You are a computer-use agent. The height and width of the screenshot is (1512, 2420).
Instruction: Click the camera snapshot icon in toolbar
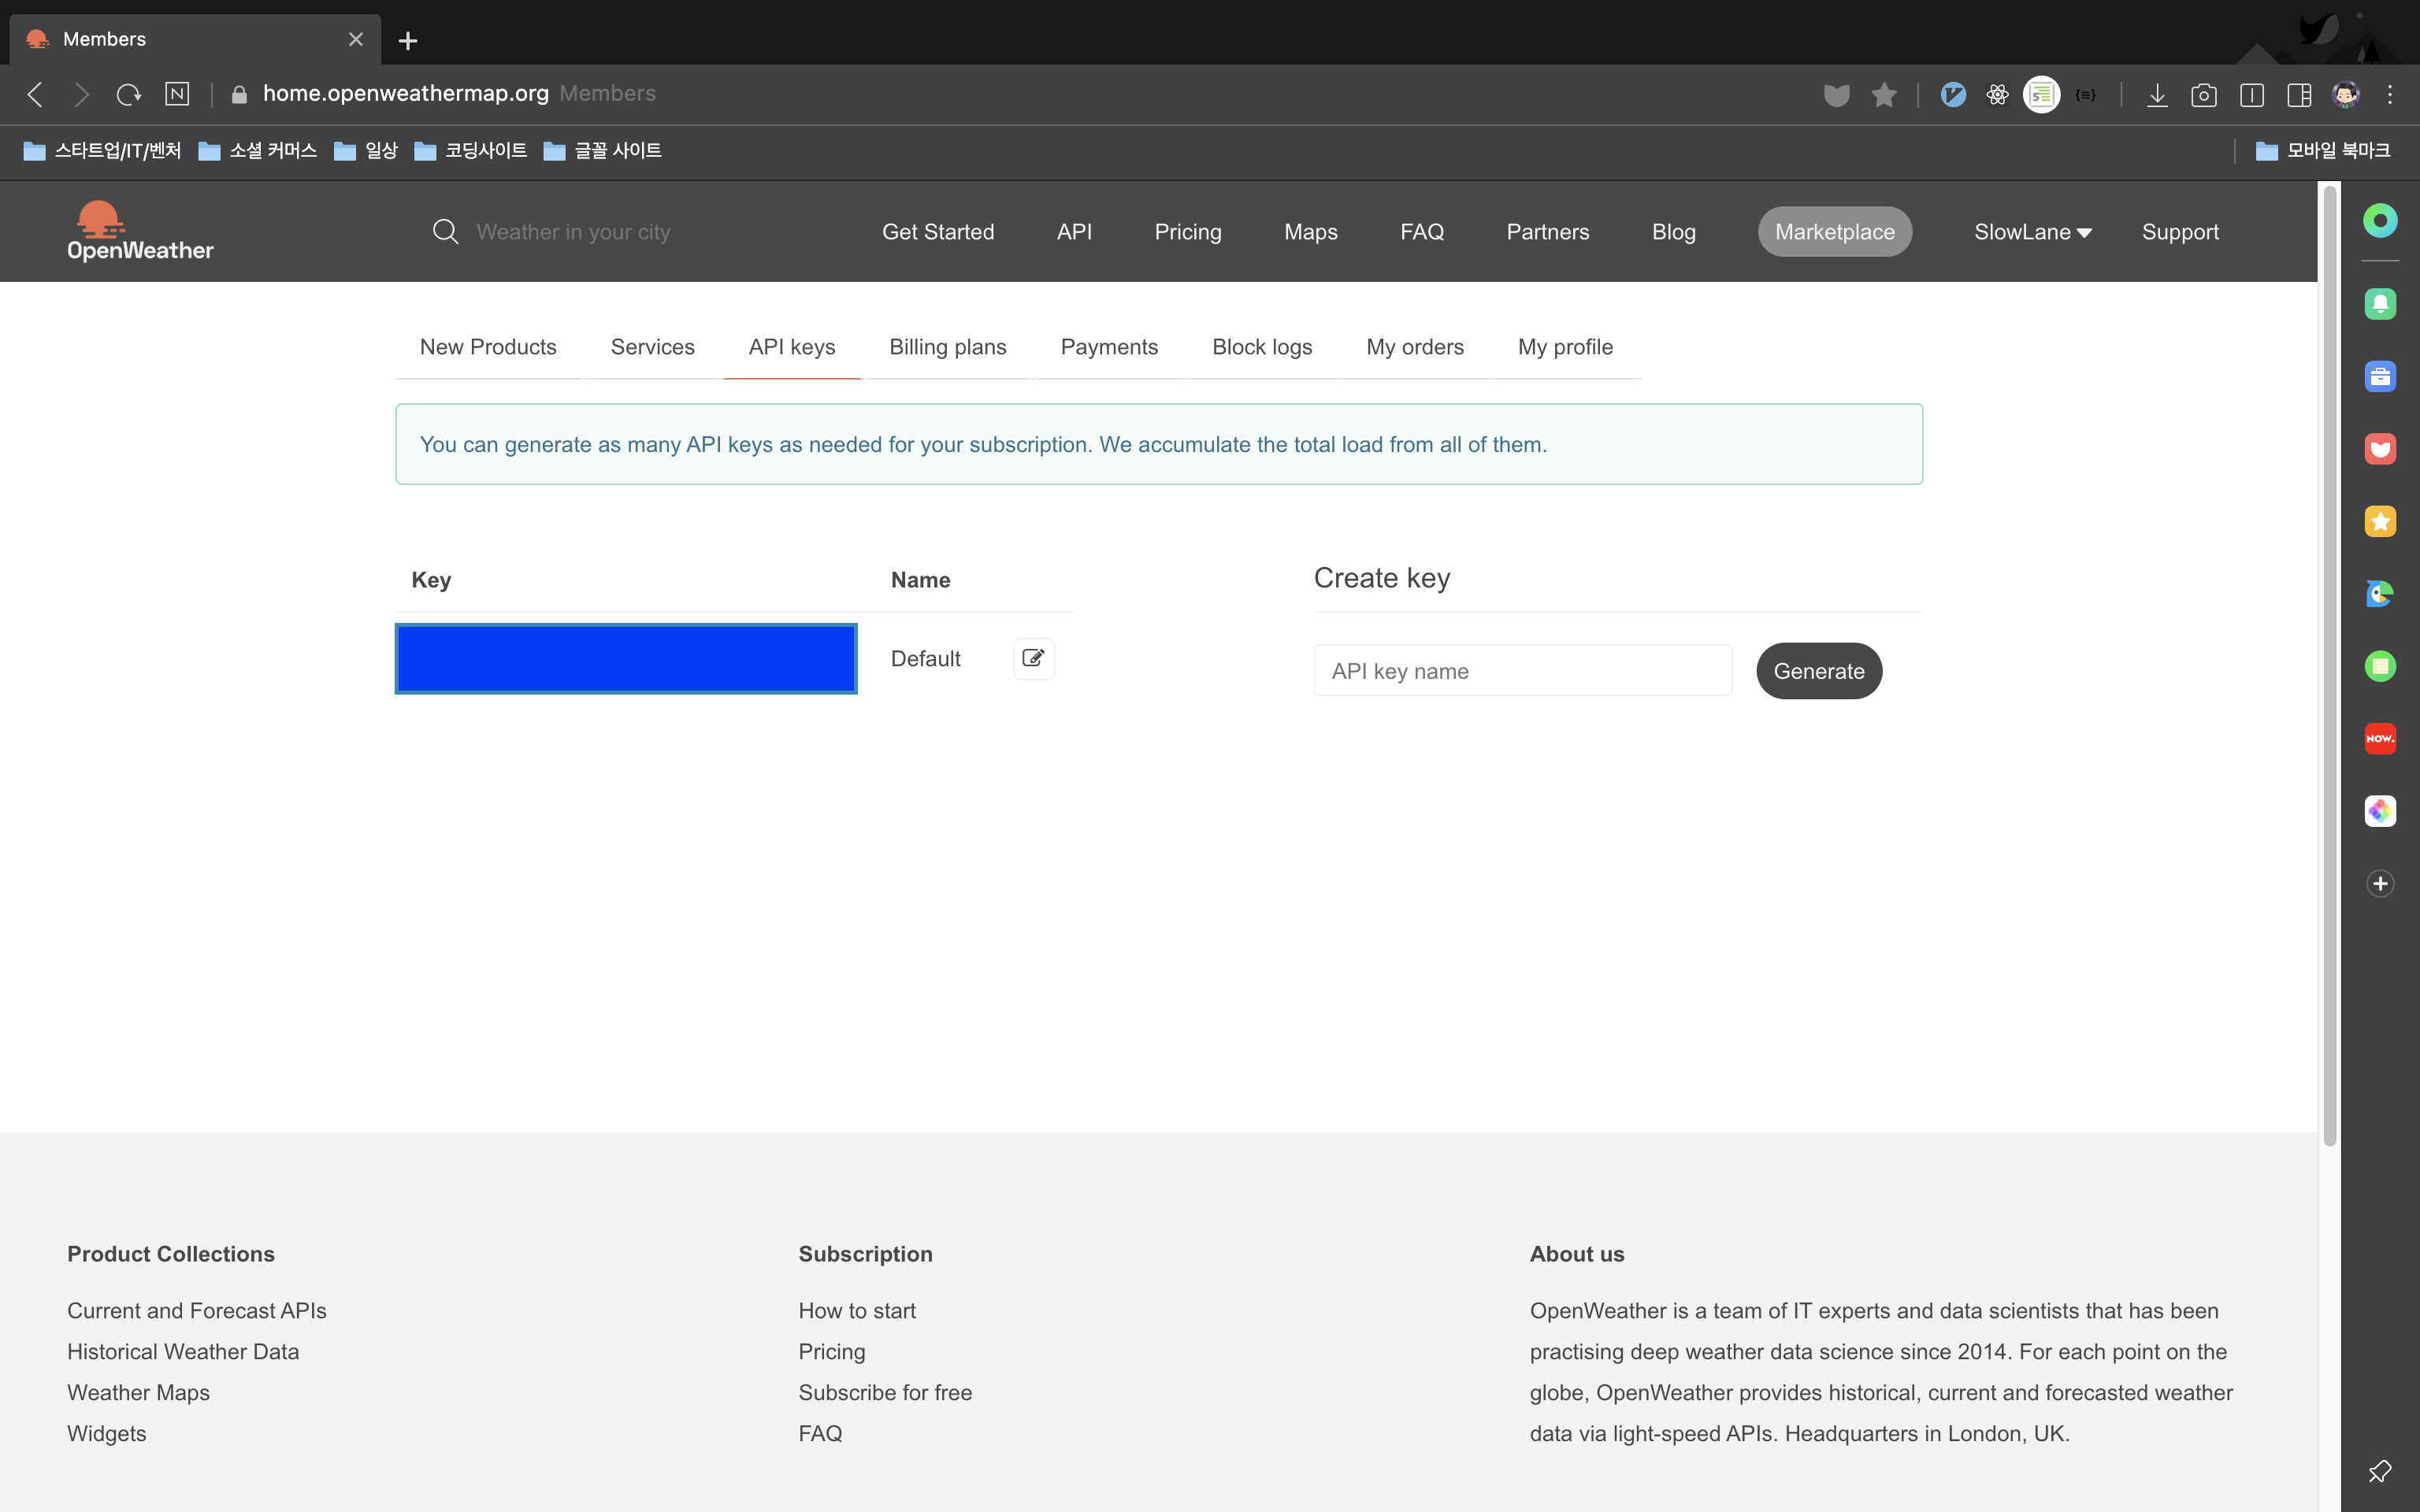(x=2203, y=95)
